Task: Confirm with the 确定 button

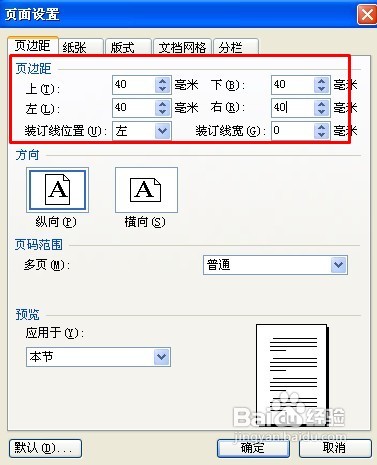Action: pos(253,448)
